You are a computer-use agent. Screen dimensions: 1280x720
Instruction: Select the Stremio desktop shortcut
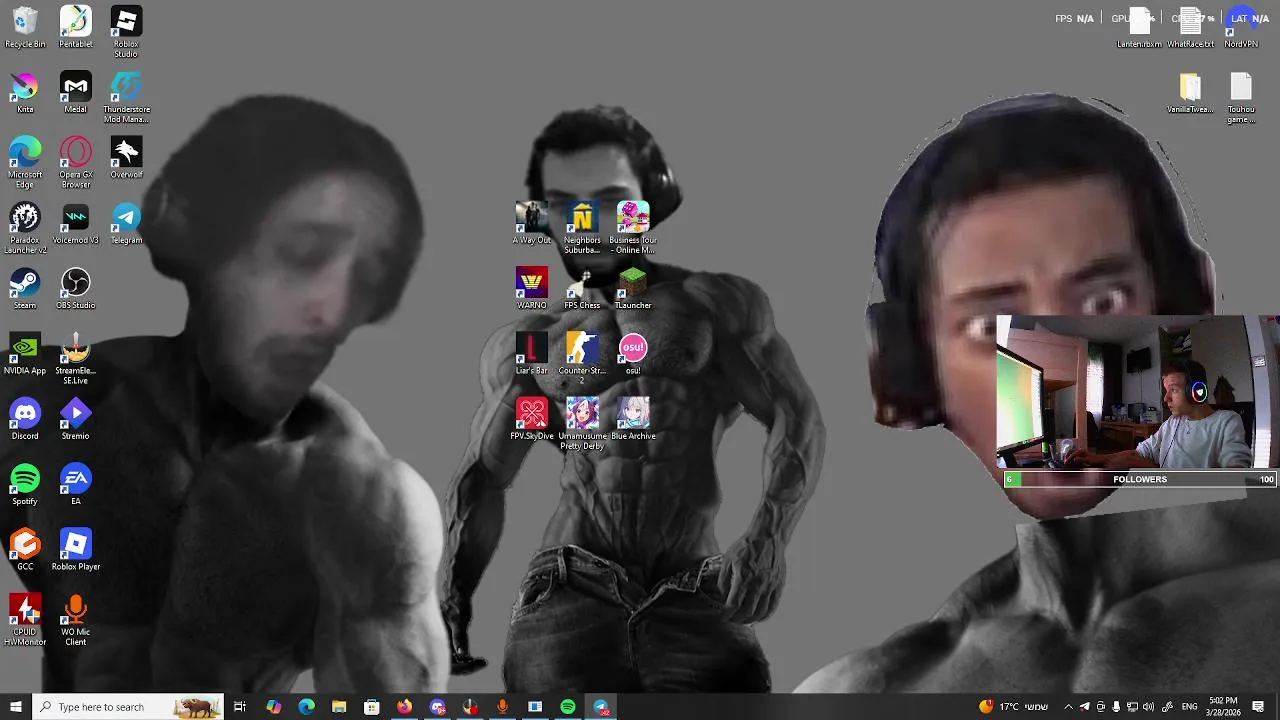point(76,419)
